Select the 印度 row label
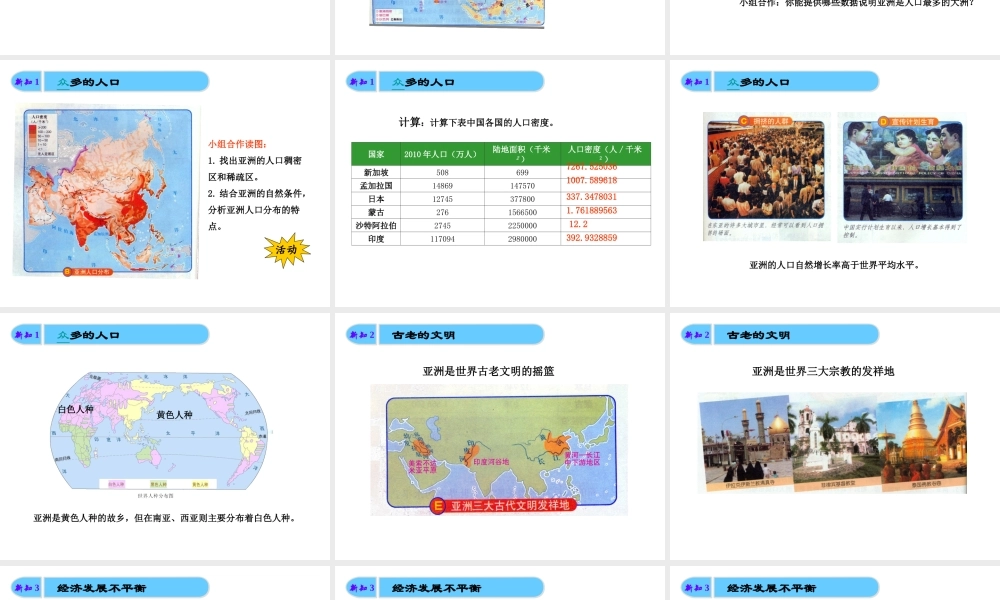 376,239
